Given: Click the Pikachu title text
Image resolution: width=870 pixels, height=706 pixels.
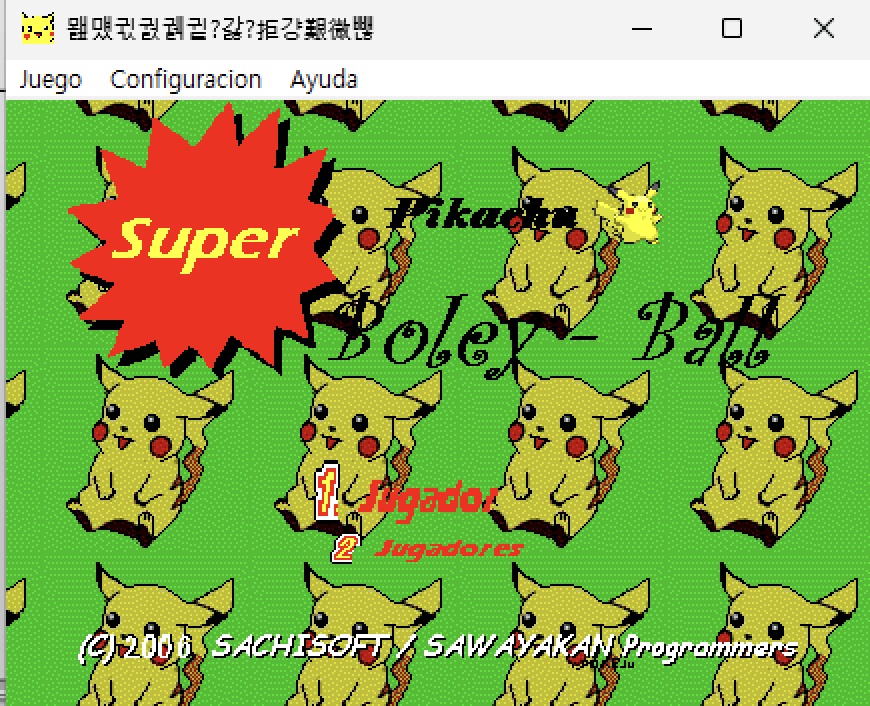Looking at the screenshot, I should 483,214.
